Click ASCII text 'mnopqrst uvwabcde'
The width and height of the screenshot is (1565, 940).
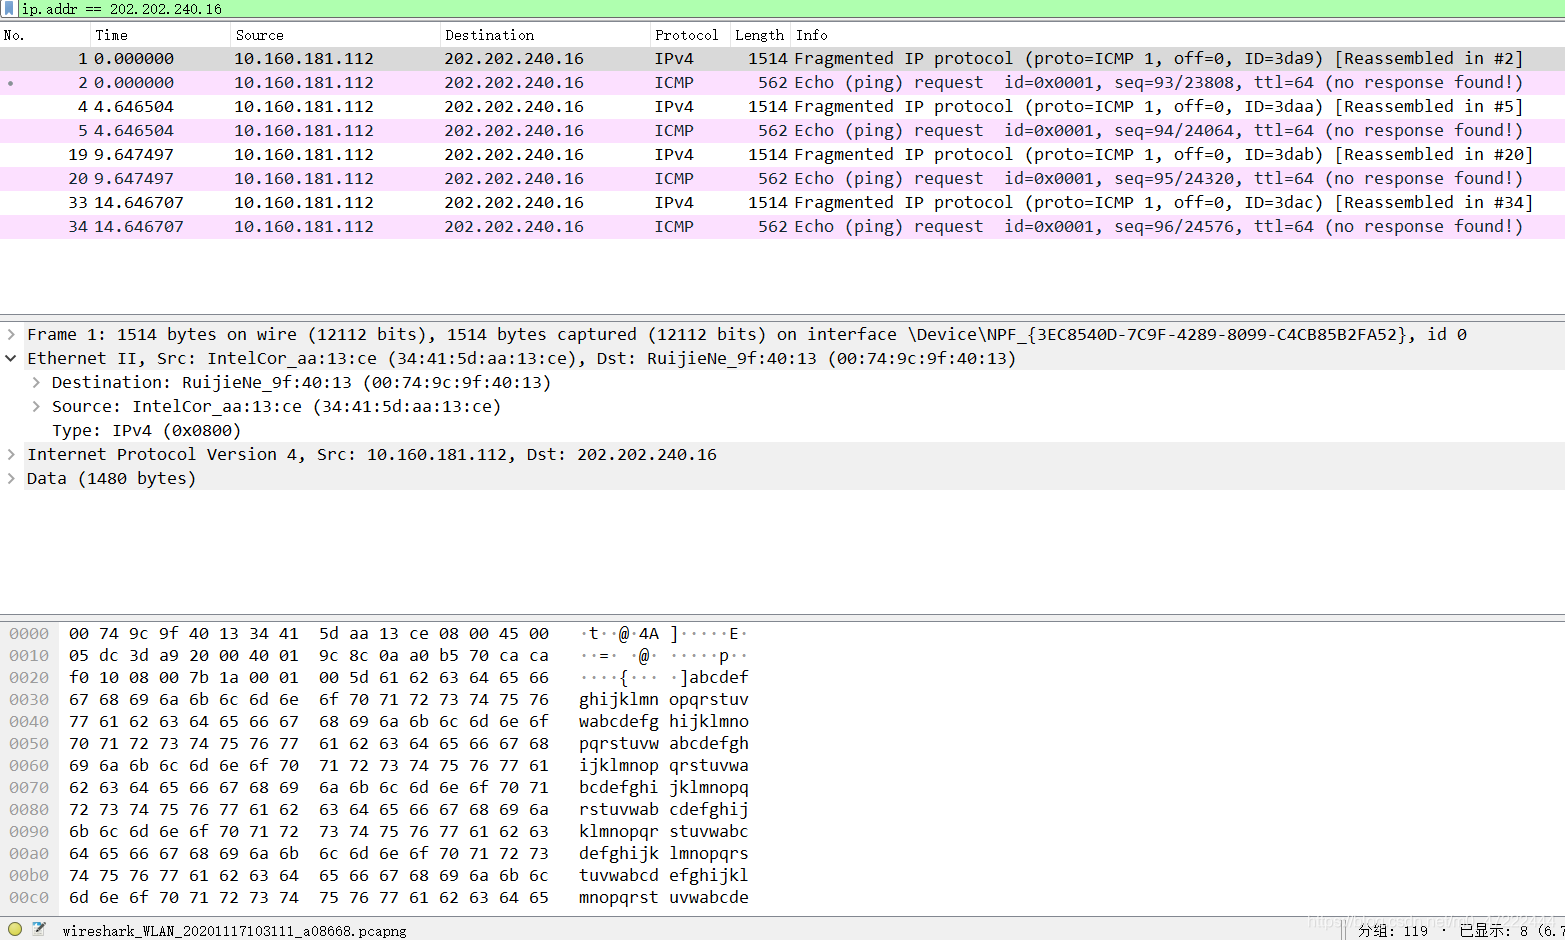[664, 897]
